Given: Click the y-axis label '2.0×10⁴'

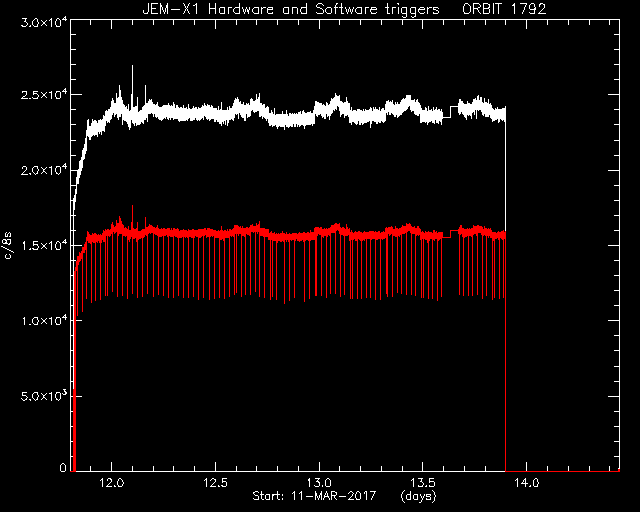Looking at the screenshot, I should point(44,170).
